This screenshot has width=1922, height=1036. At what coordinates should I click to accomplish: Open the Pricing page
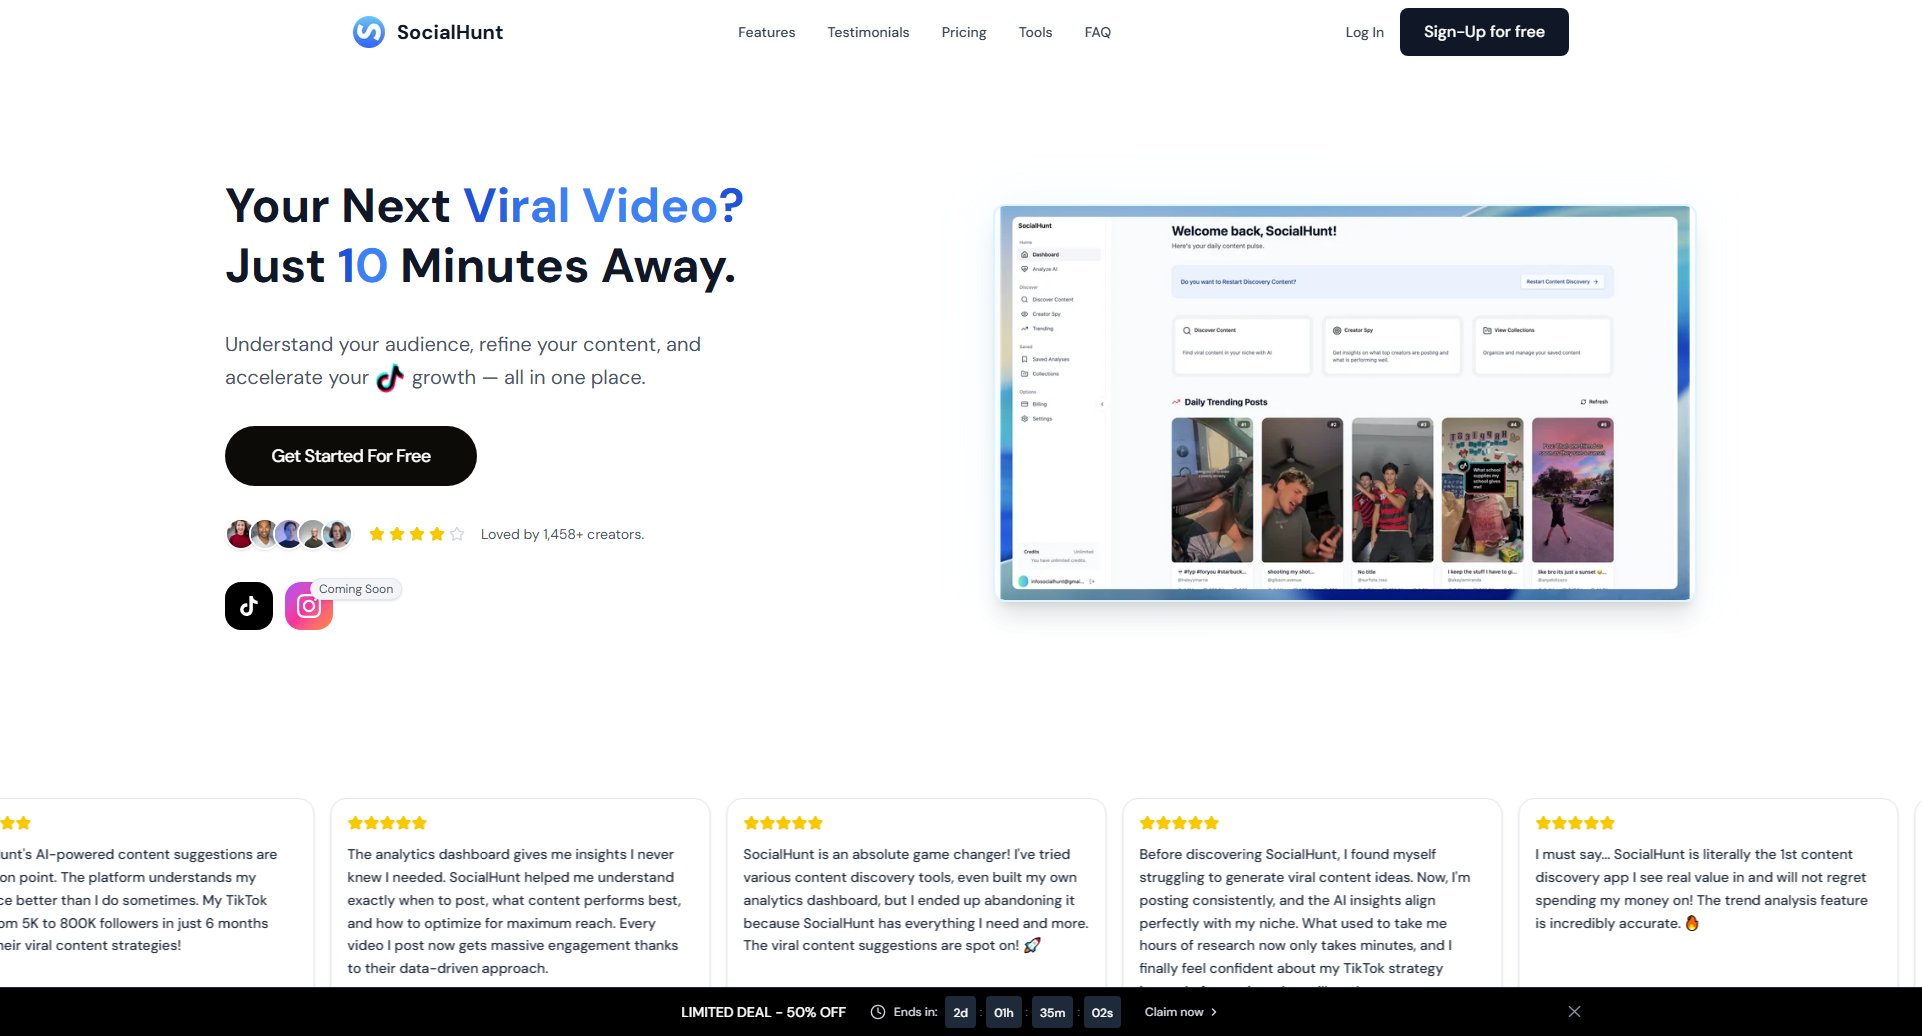tap(963, 31)
